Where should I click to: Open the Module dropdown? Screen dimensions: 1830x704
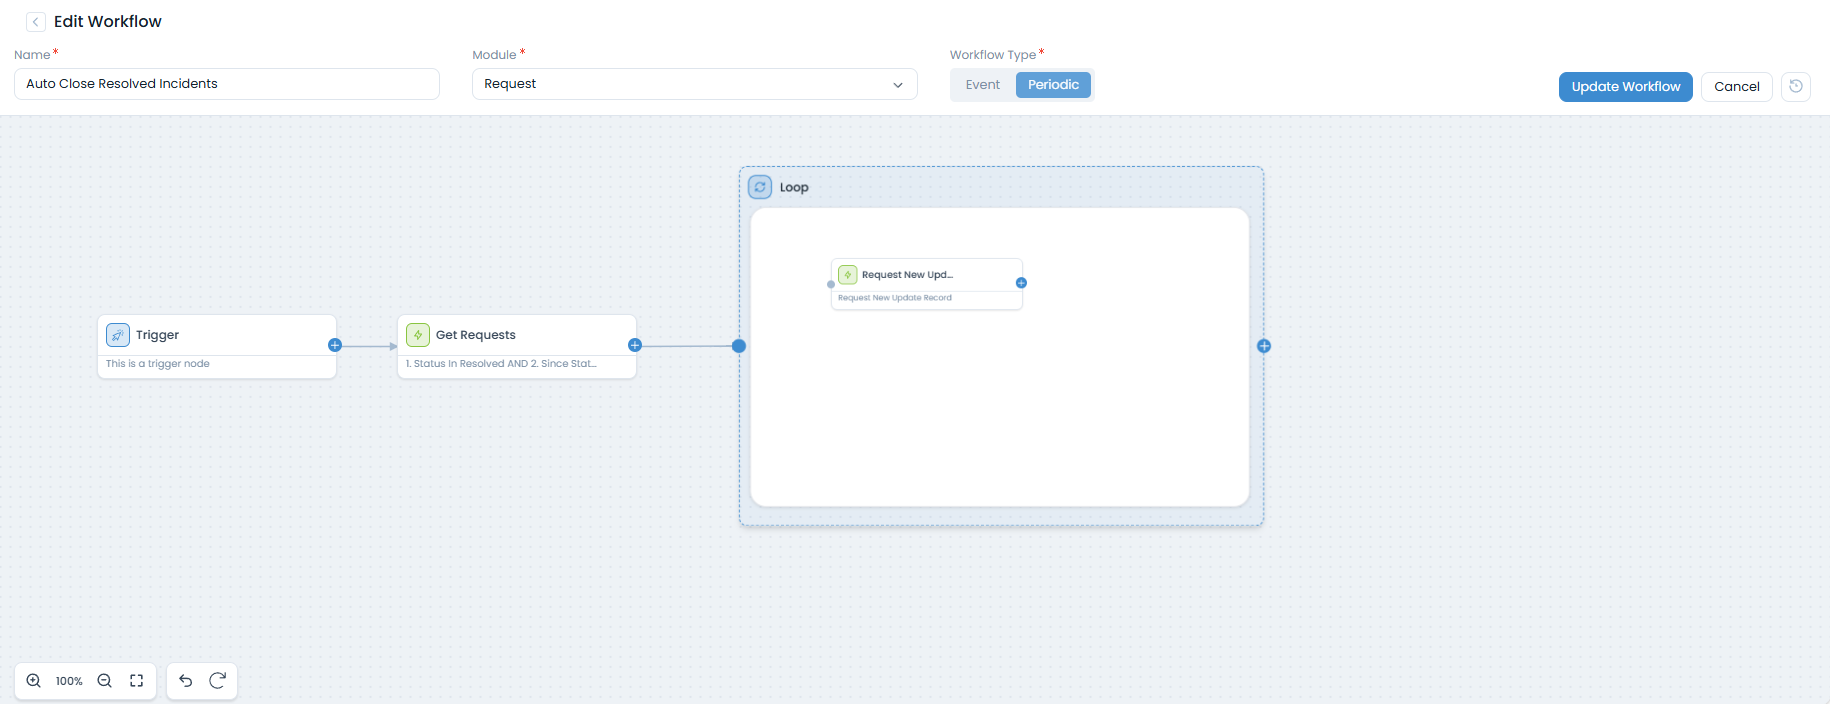(x=694, y=84)
